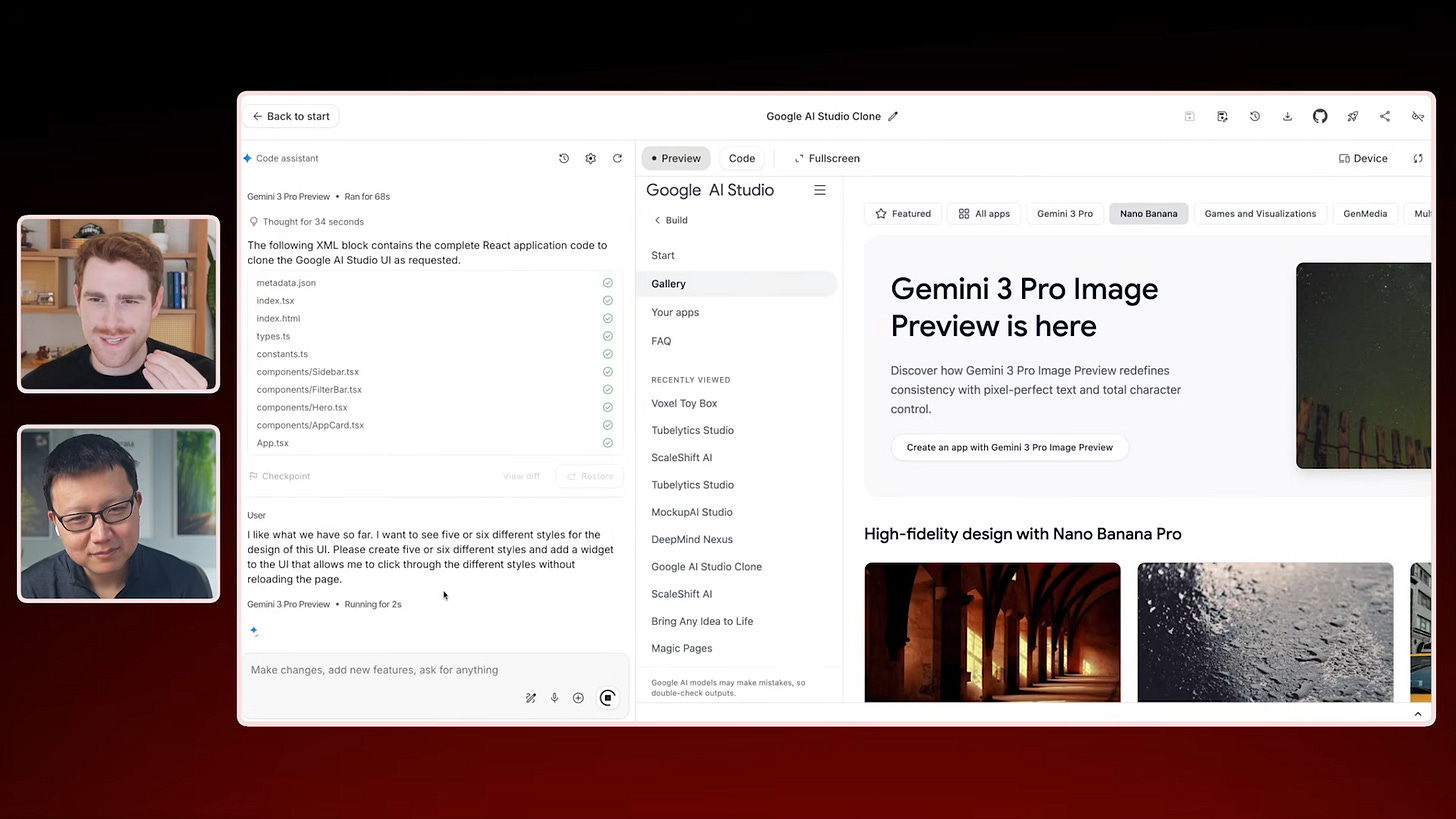Open the Device selector
The image size is (1456, 819).
coord(1363,158)
